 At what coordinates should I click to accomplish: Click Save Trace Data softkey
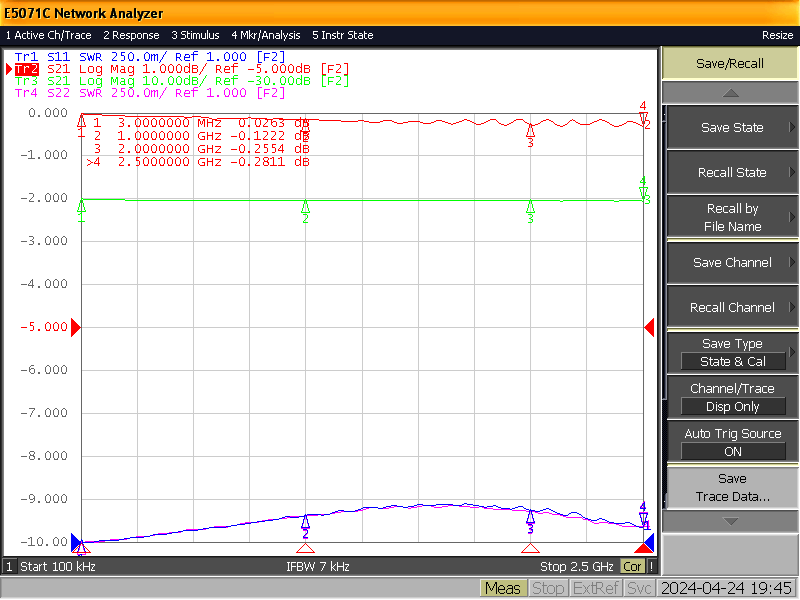(732, 487)
